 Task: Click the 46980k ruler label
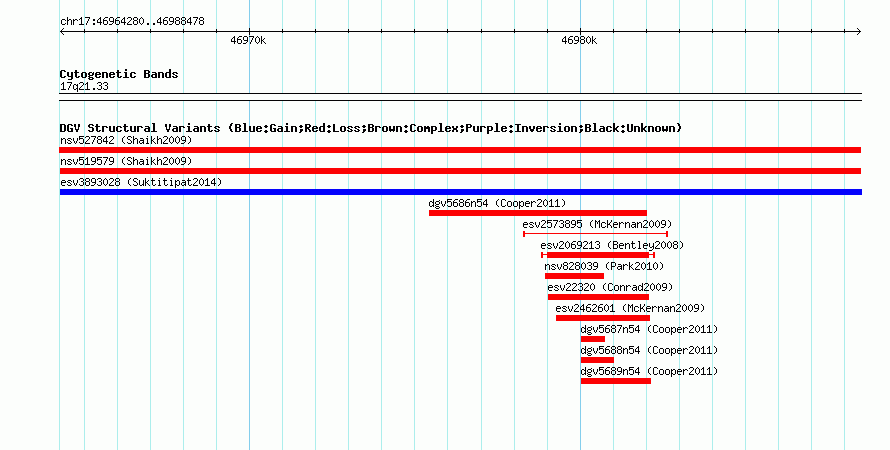pyautogui.click(x=579, y=41)
